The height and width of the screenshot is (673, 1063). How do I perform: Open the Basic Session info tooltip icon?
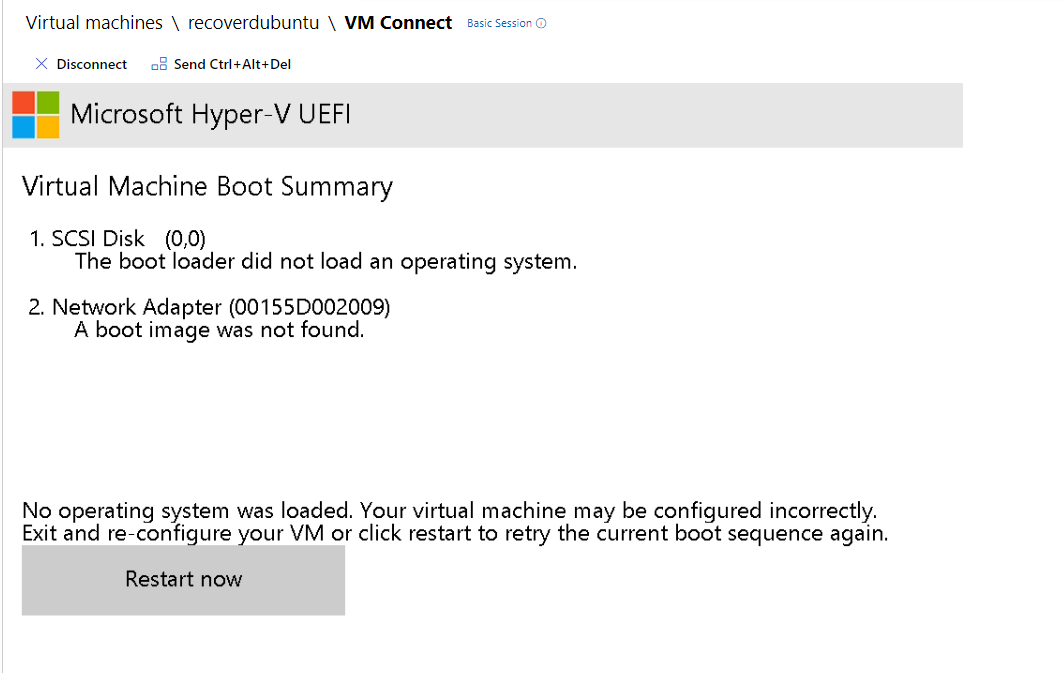click(541, 22)
